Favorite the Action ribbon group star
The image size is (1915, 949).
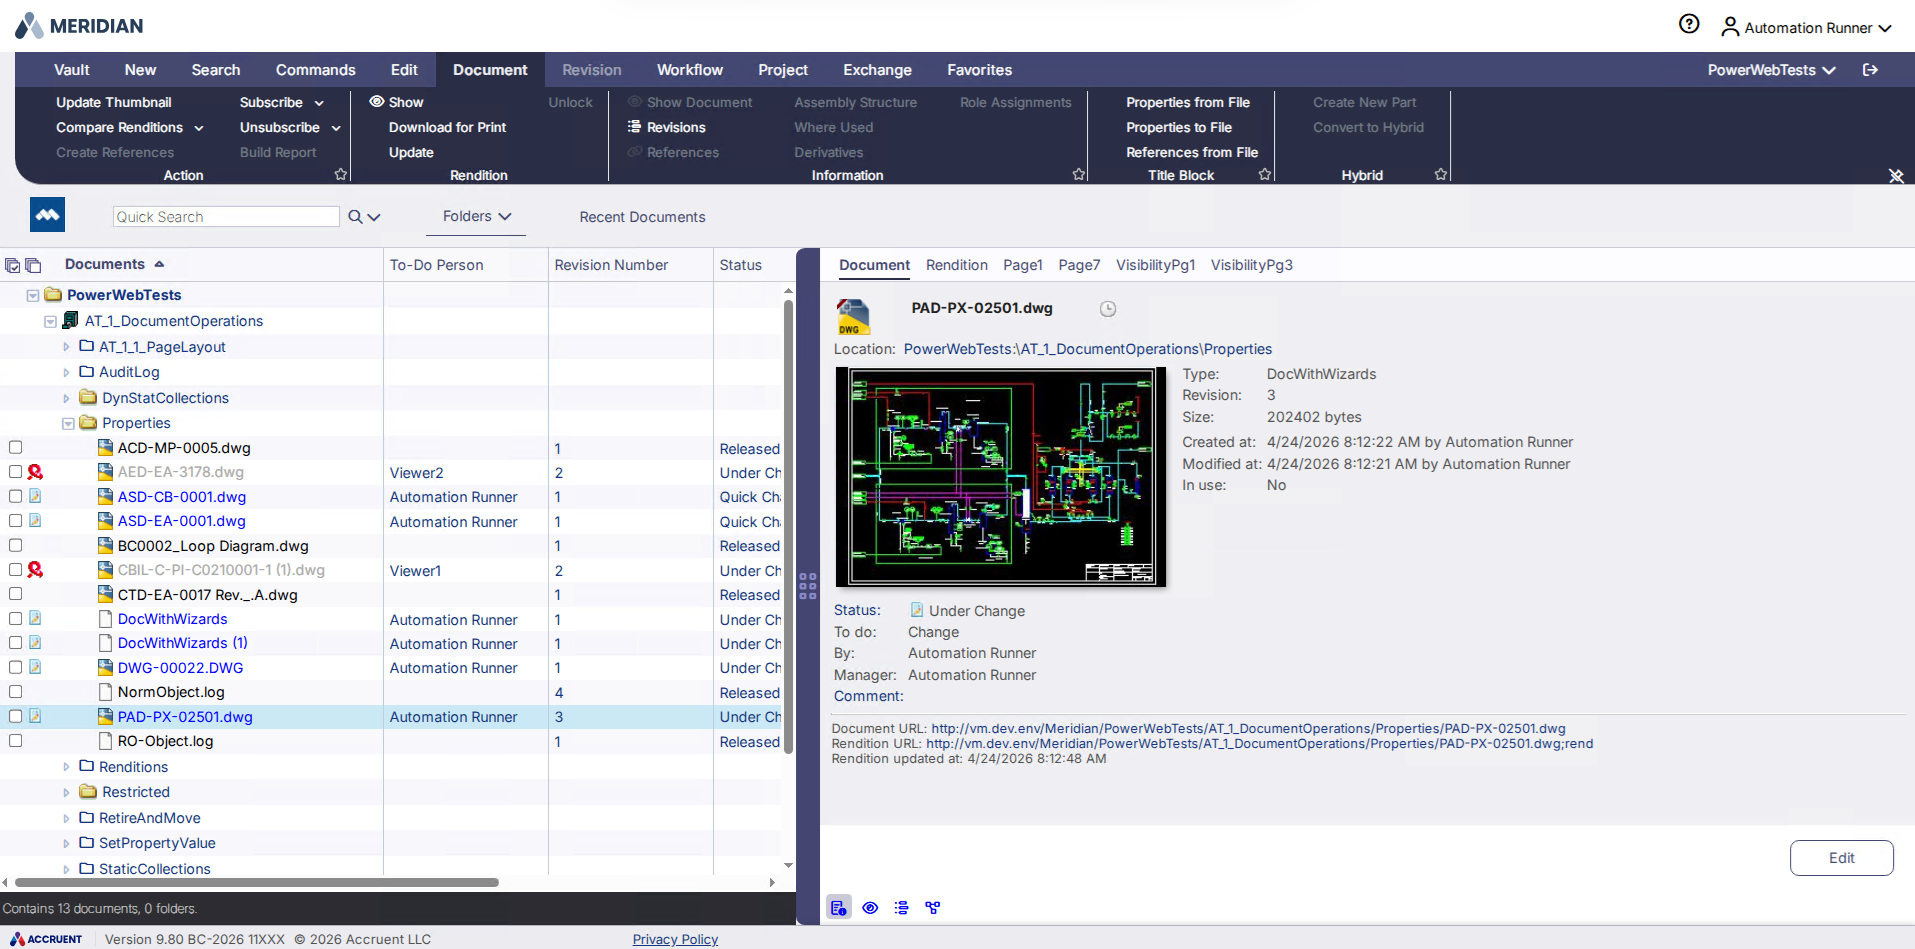[x=340, y=174]
